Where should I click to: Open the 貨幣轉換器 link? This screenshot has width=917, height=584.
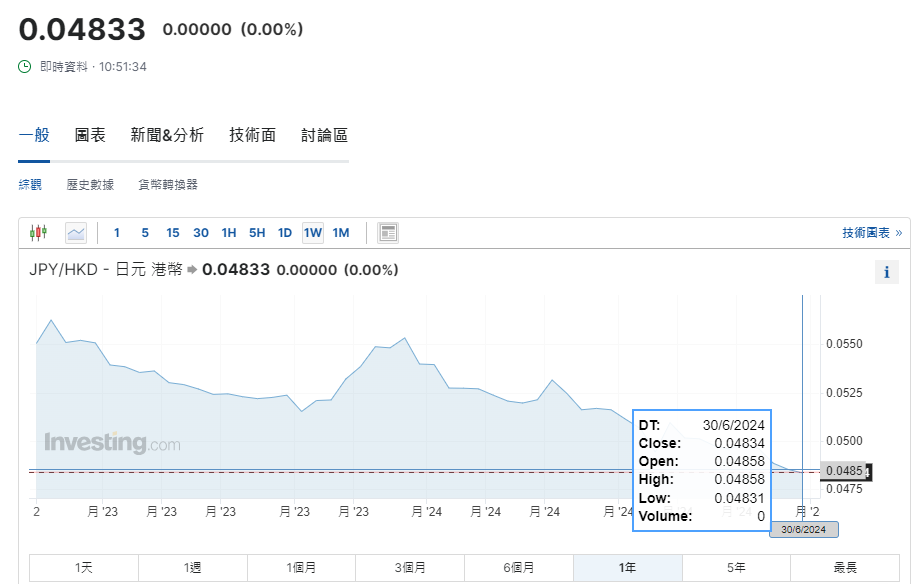pos(168,184)
